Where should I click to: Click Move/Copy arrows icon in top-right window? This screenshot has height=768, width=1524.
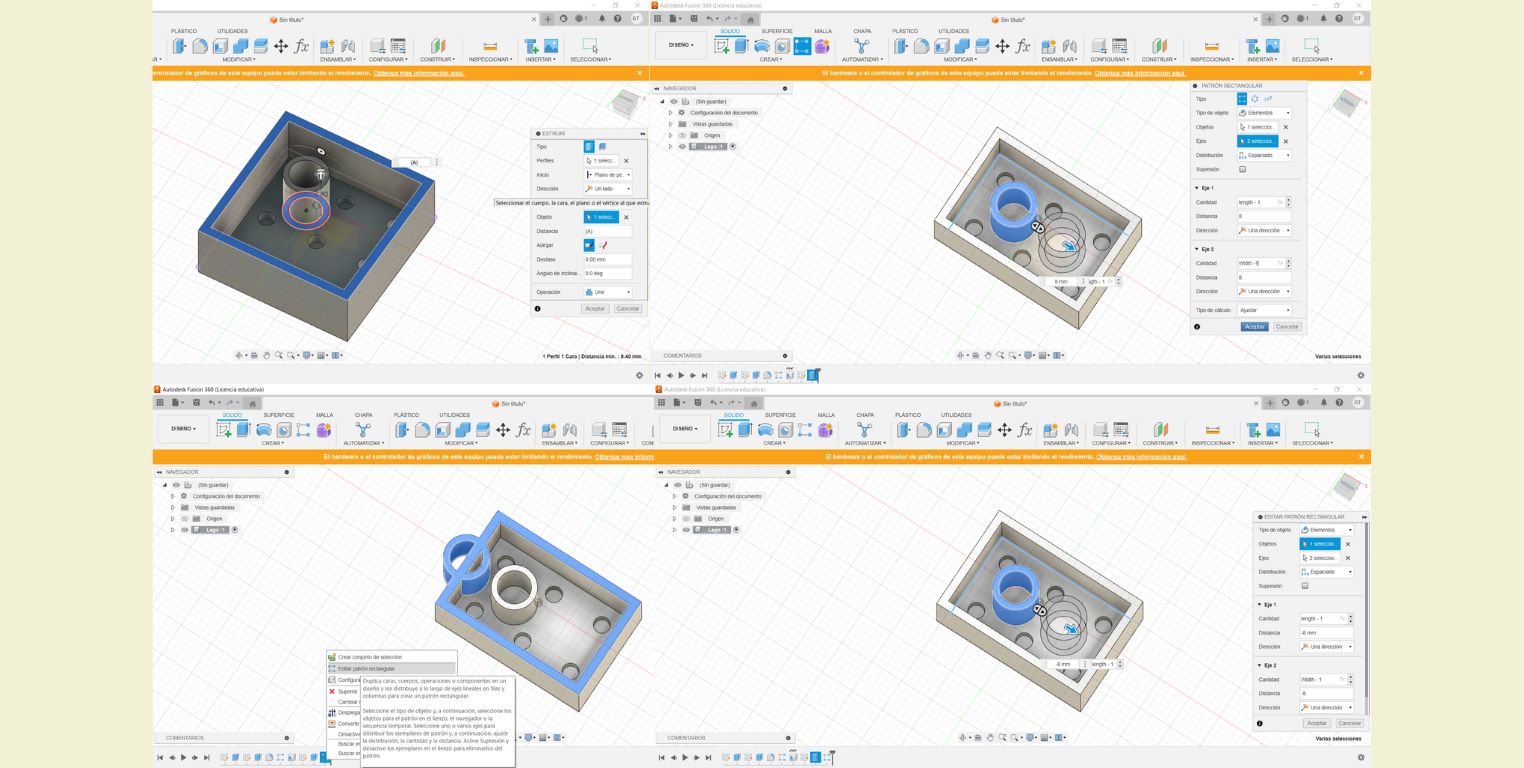(1002, 46)
